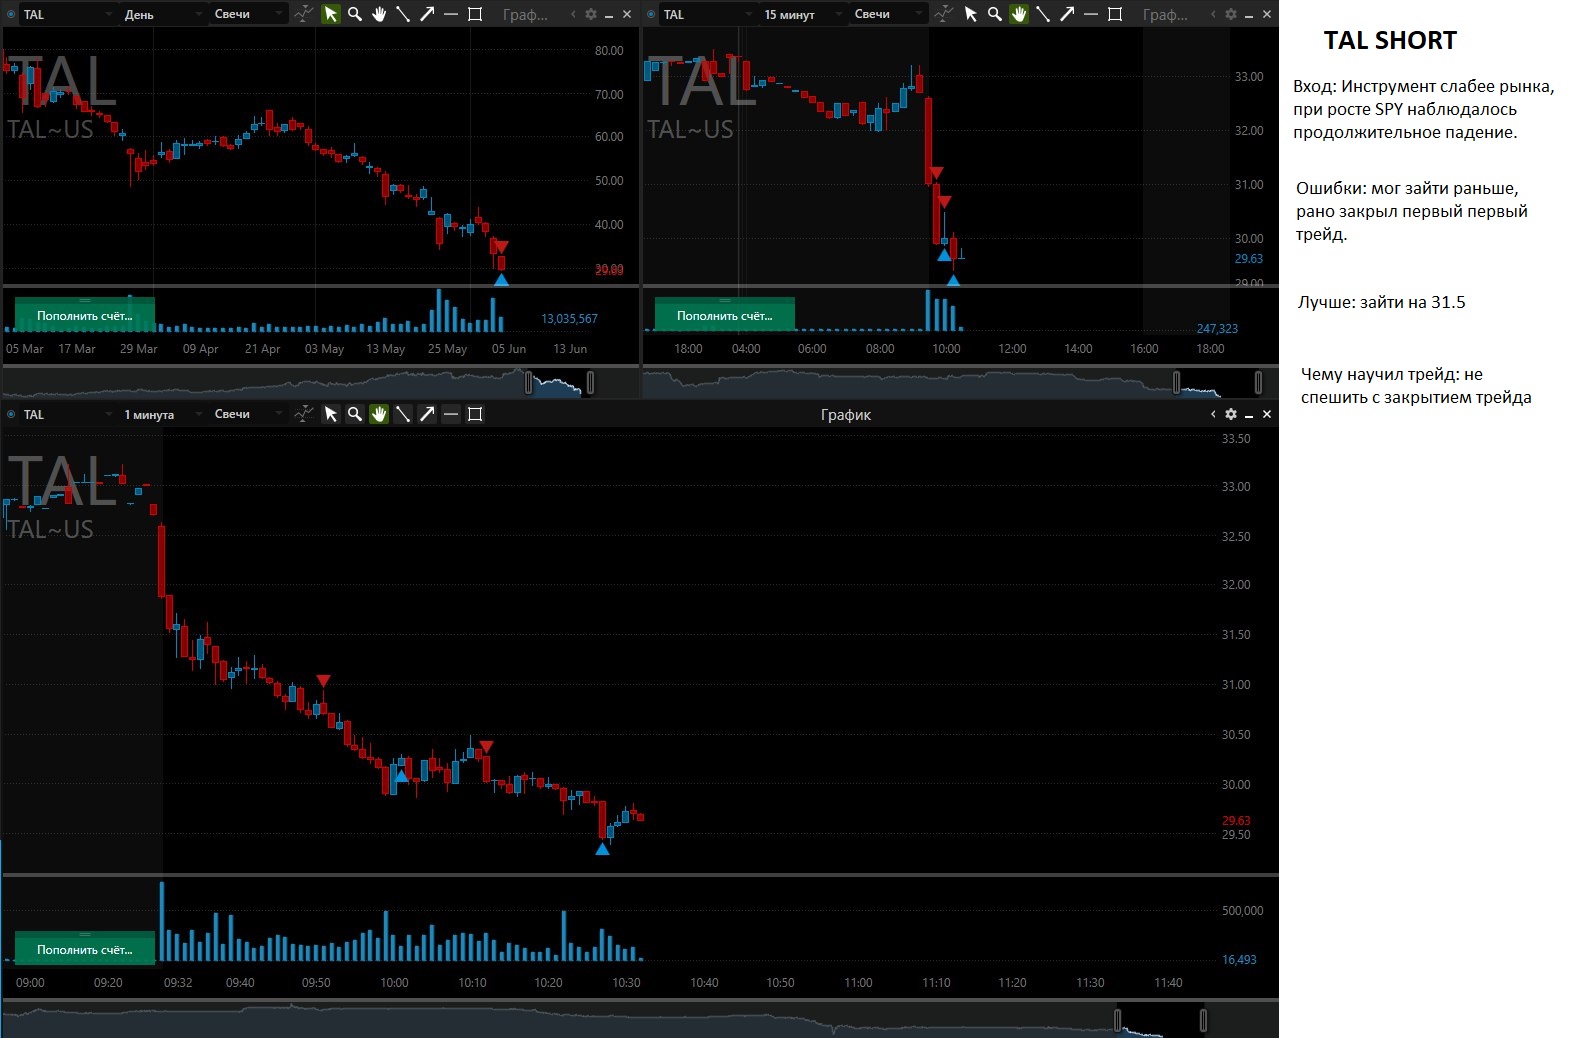Toggle the link circle in the daily chart
Image resolution: width=1575 pixels, height=1038 pixels.
tap(11, 14)
